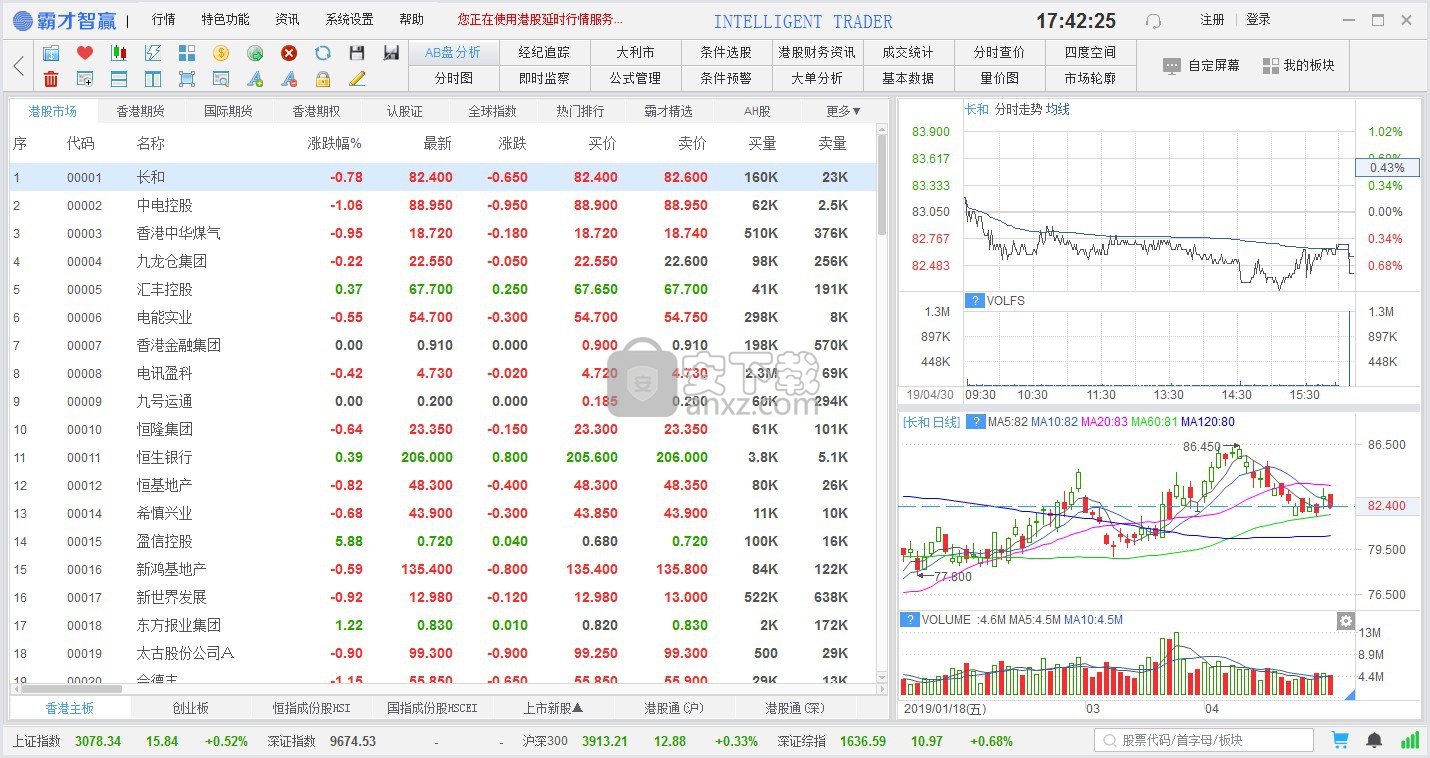Viewport: 1430px width, 758px height.
Task: Click help icon beside VOLUME indicator
Action: click(x=909, y=620)
